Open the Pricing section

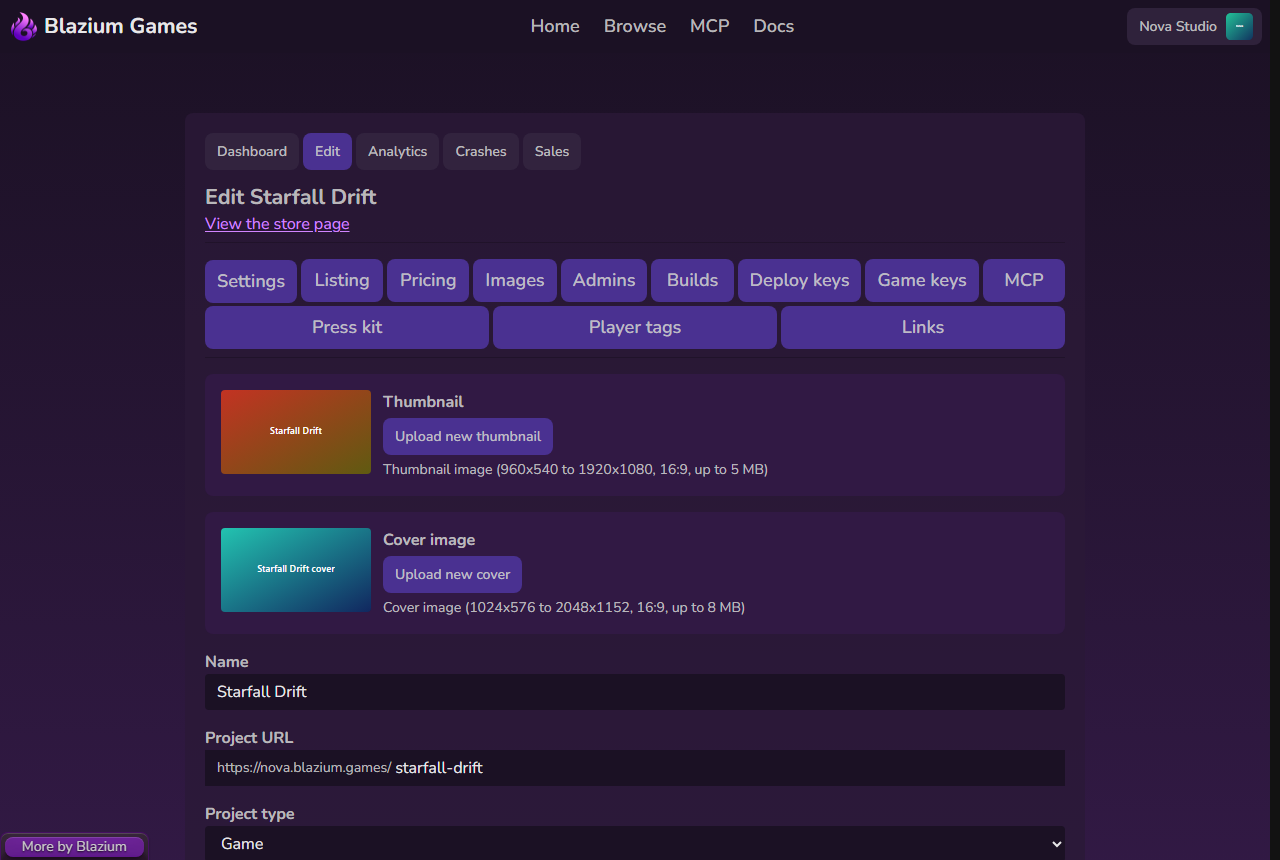tap(428, 281)
